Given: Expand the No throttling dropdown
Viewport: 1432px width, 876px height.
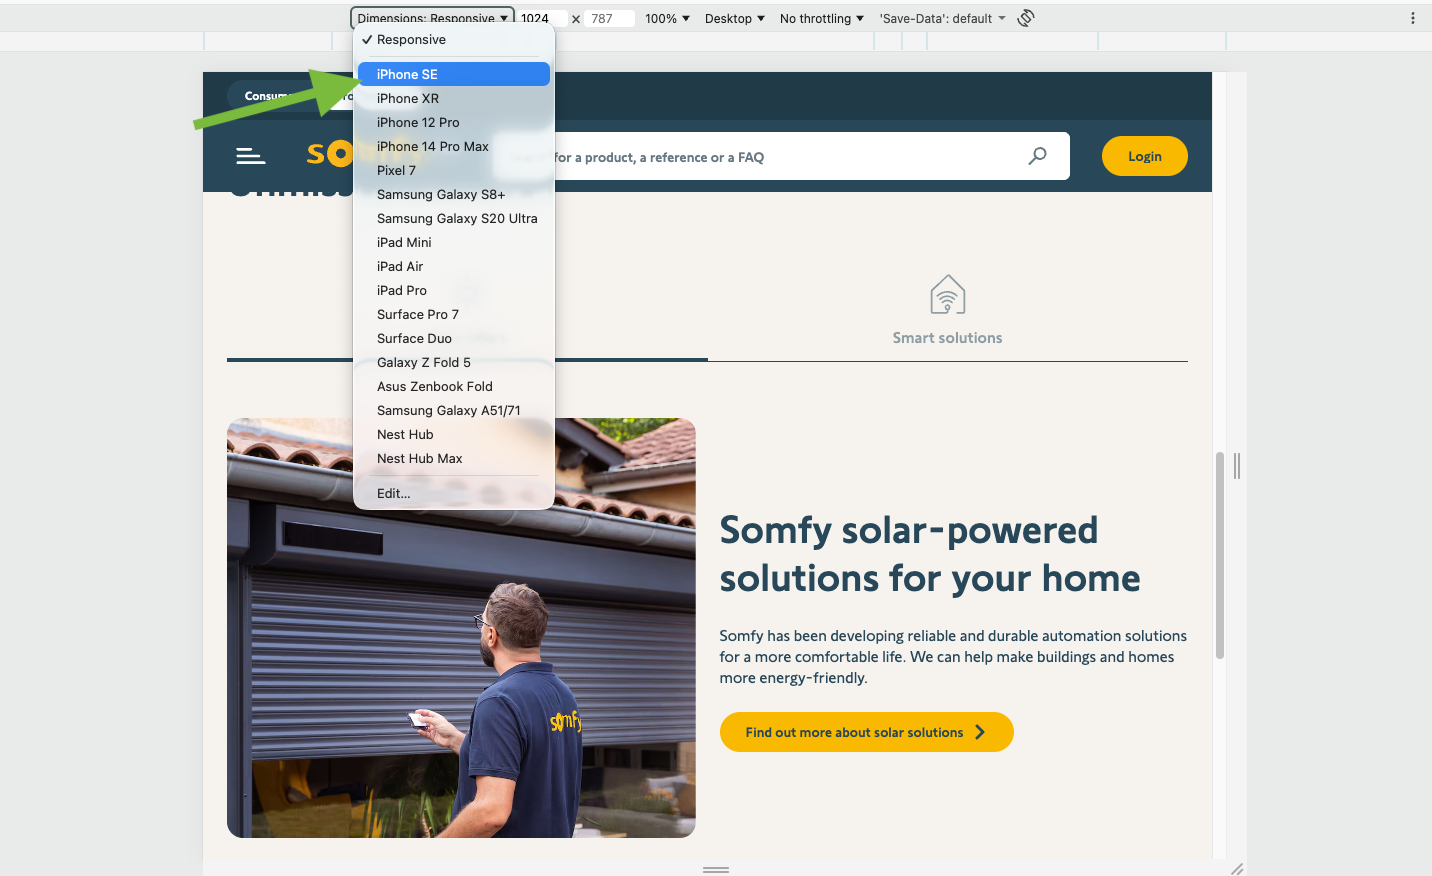Looking at the screenshot, I should coord(821,18).
